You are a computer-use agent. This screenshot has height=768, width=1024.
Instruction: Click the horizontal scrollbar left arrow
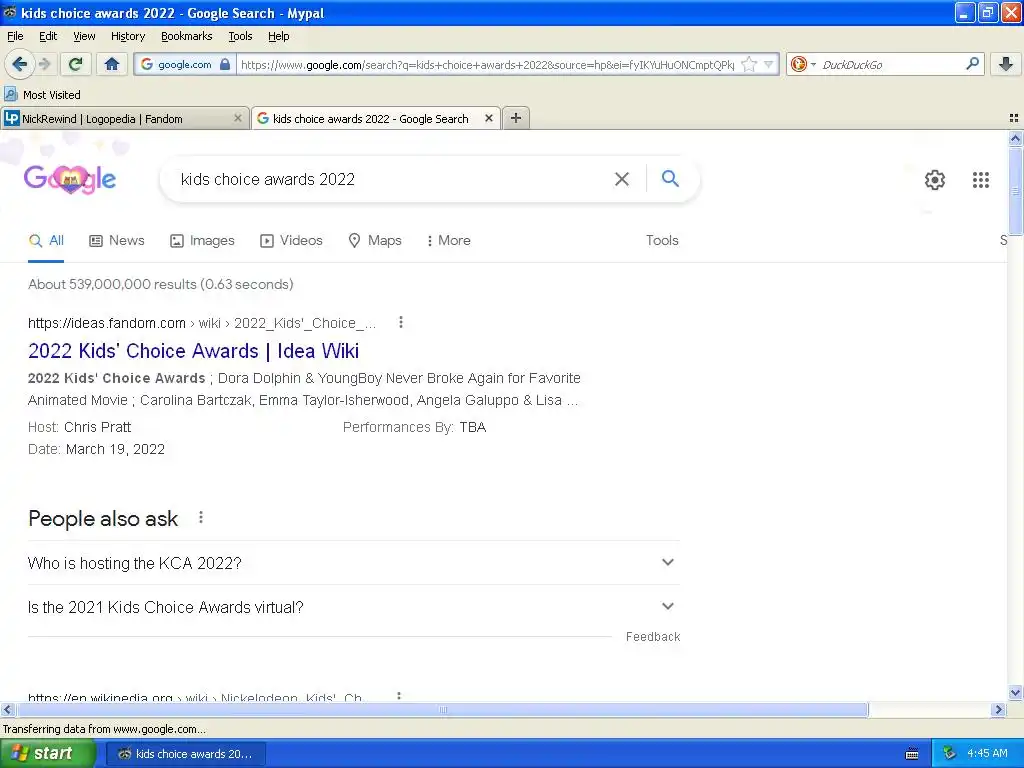coord(7,709)
